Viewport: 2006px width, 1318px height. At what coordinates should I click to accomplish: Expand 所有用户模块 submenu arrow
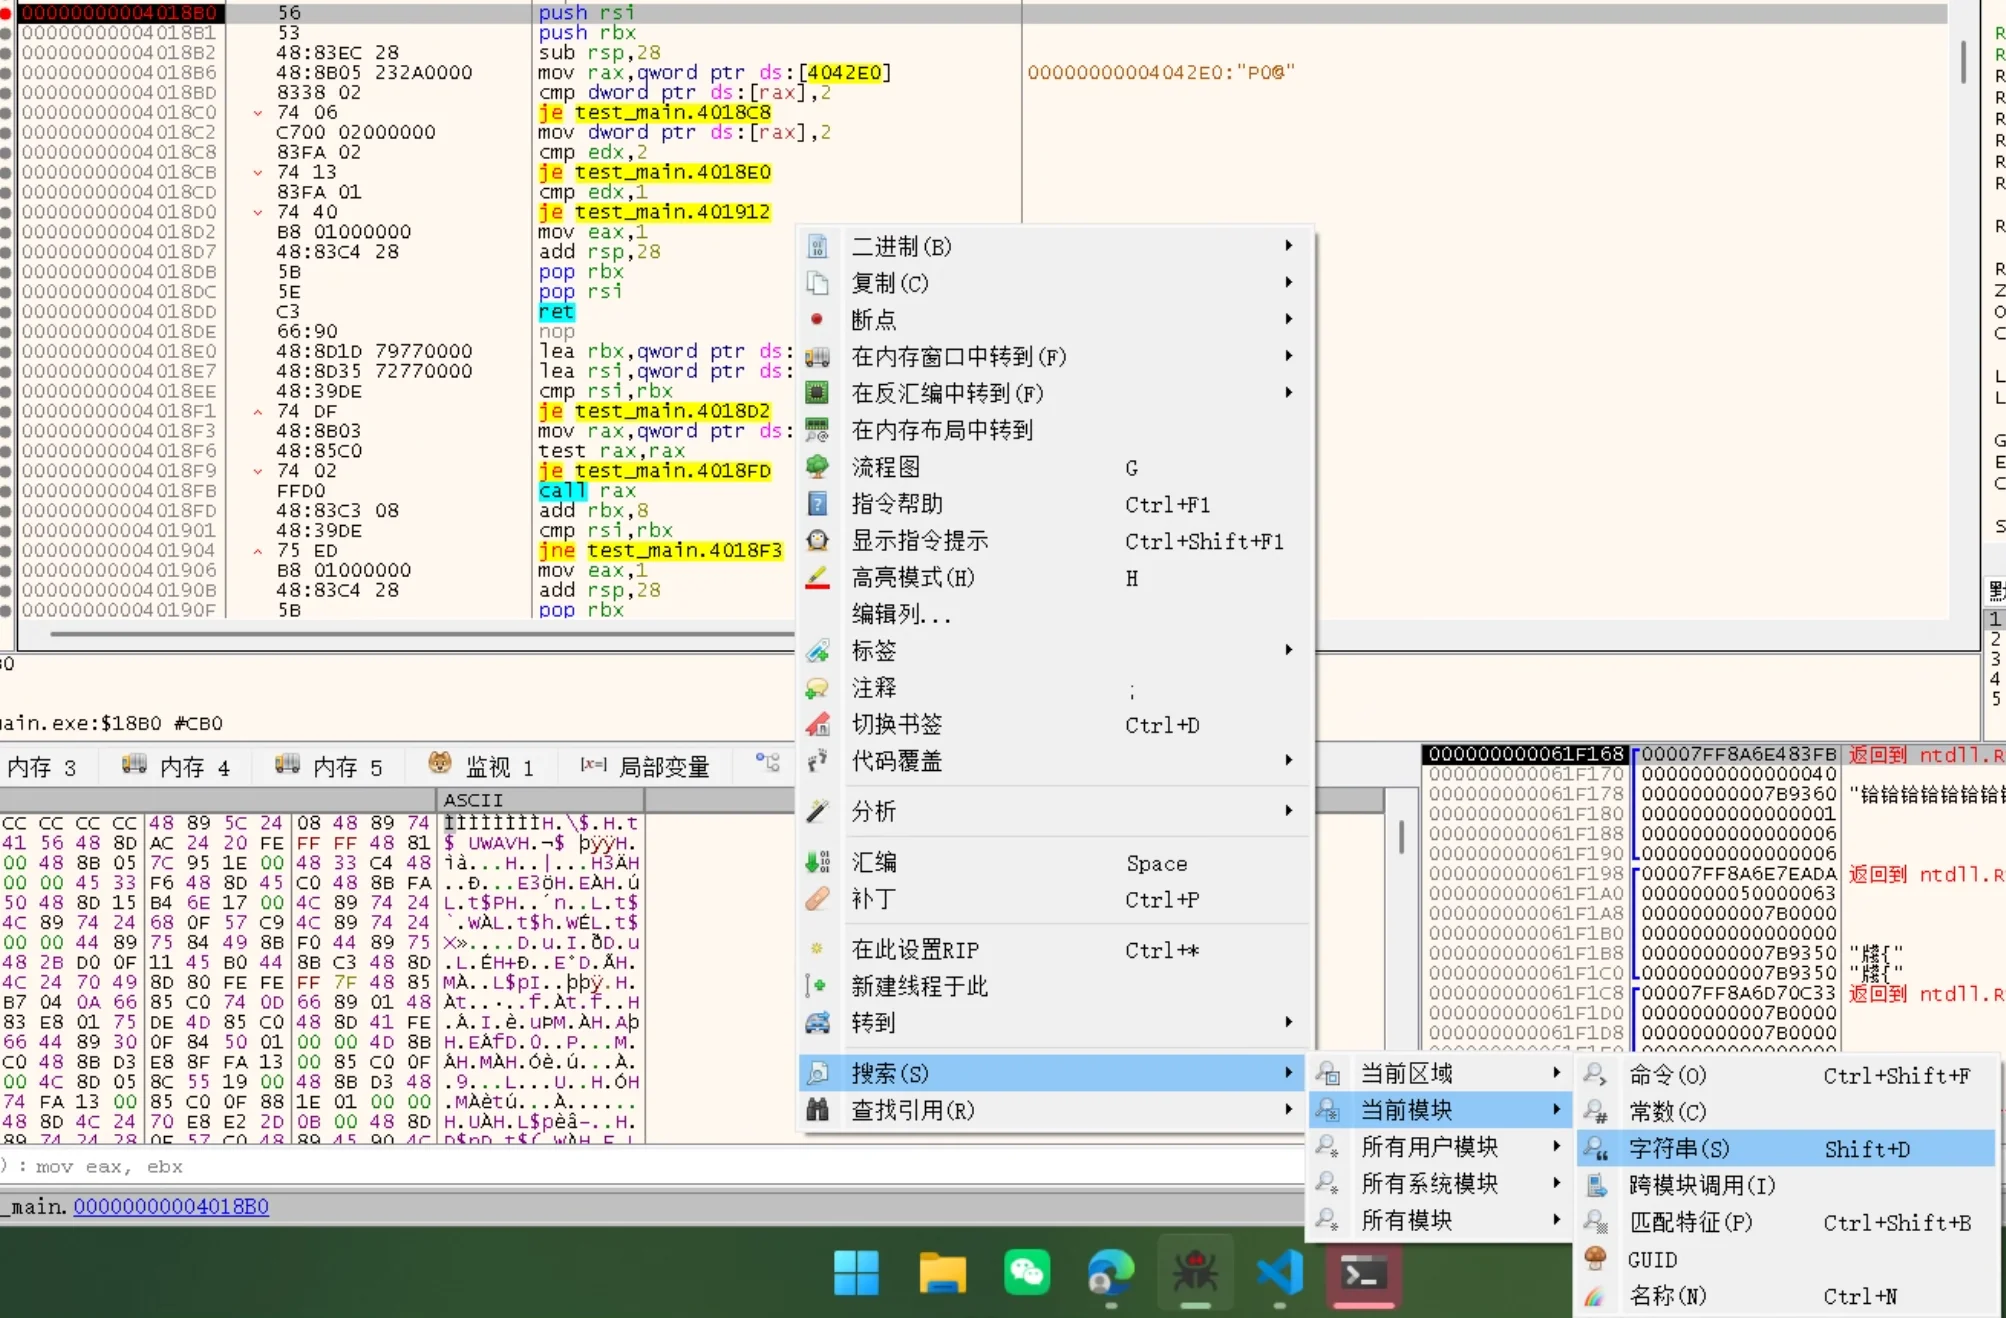(x=1556, y=1147)
